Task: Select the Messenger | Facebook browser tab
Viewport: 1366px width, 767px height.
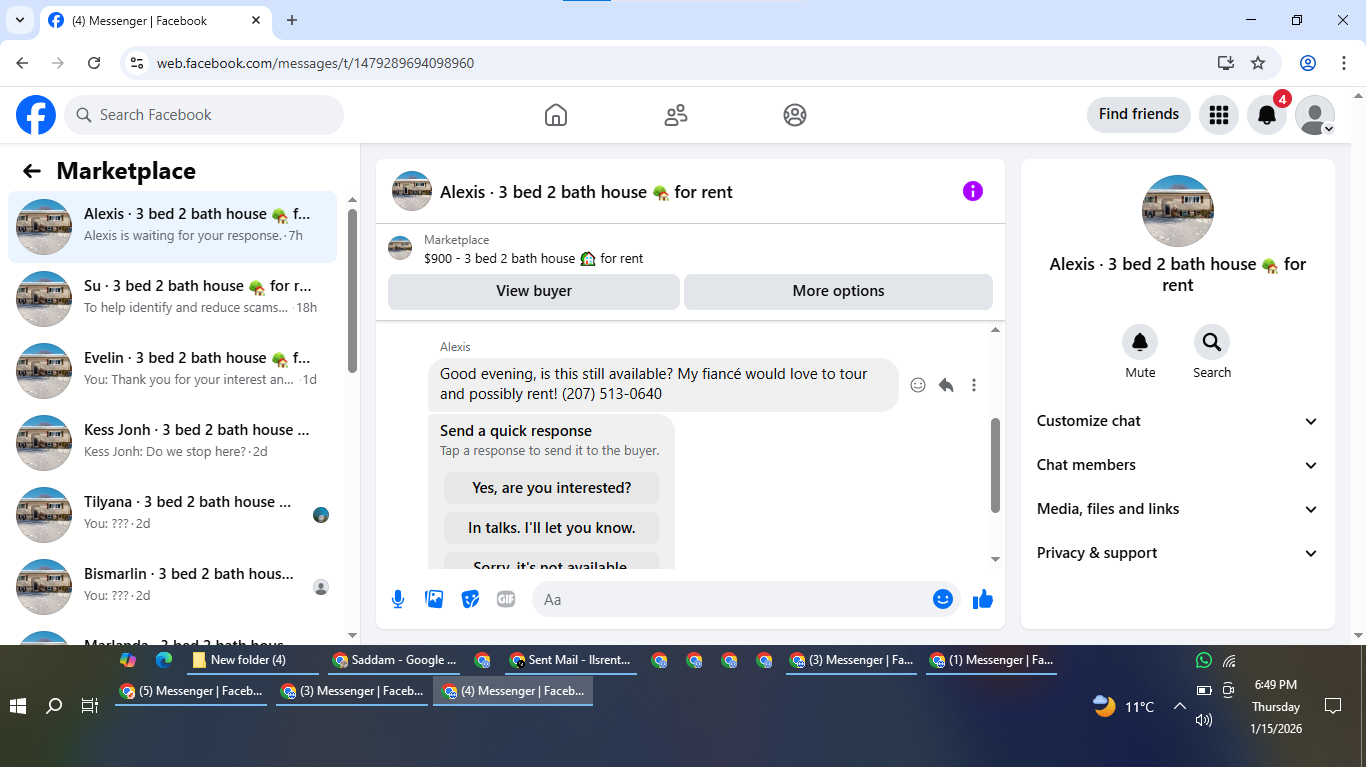Action: tap(155, 20)
